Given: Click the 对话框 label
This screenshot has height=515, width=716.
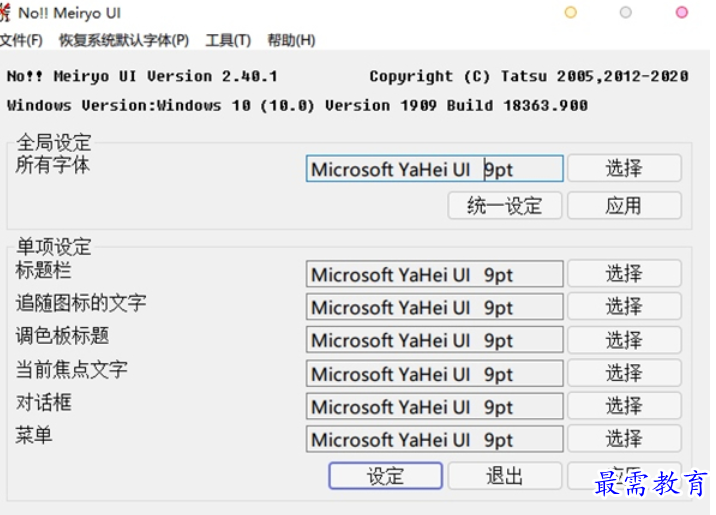Looking at the screenshot, I should [x=43, y=403].
